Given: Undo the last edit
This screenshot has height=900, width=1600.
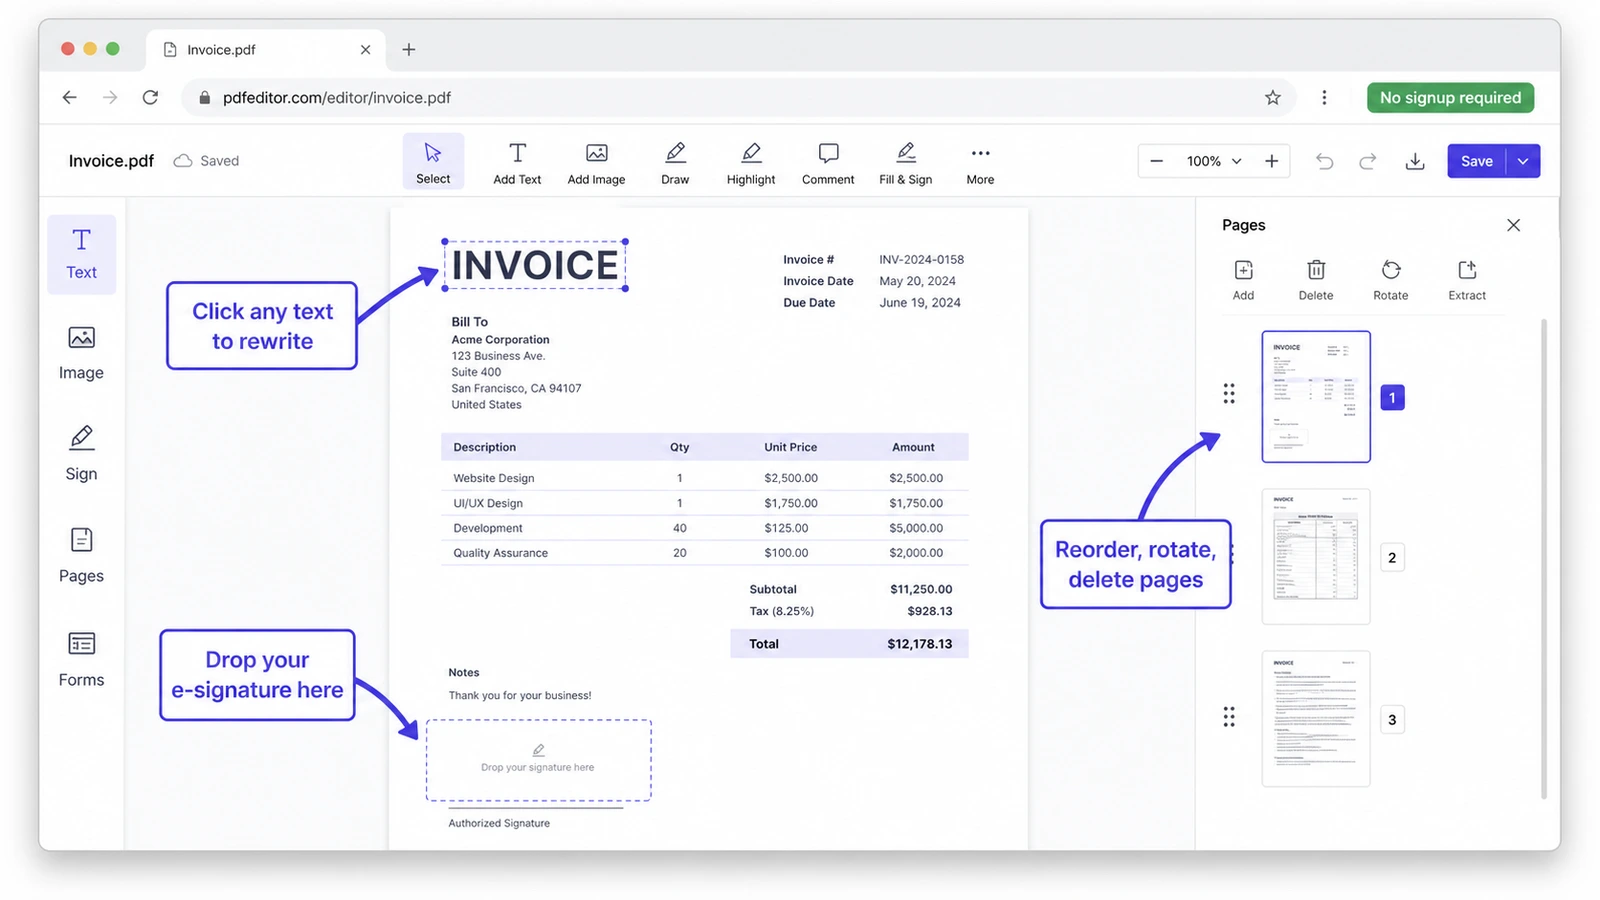Looking at the screenshot, I should tap(1324, 161).
